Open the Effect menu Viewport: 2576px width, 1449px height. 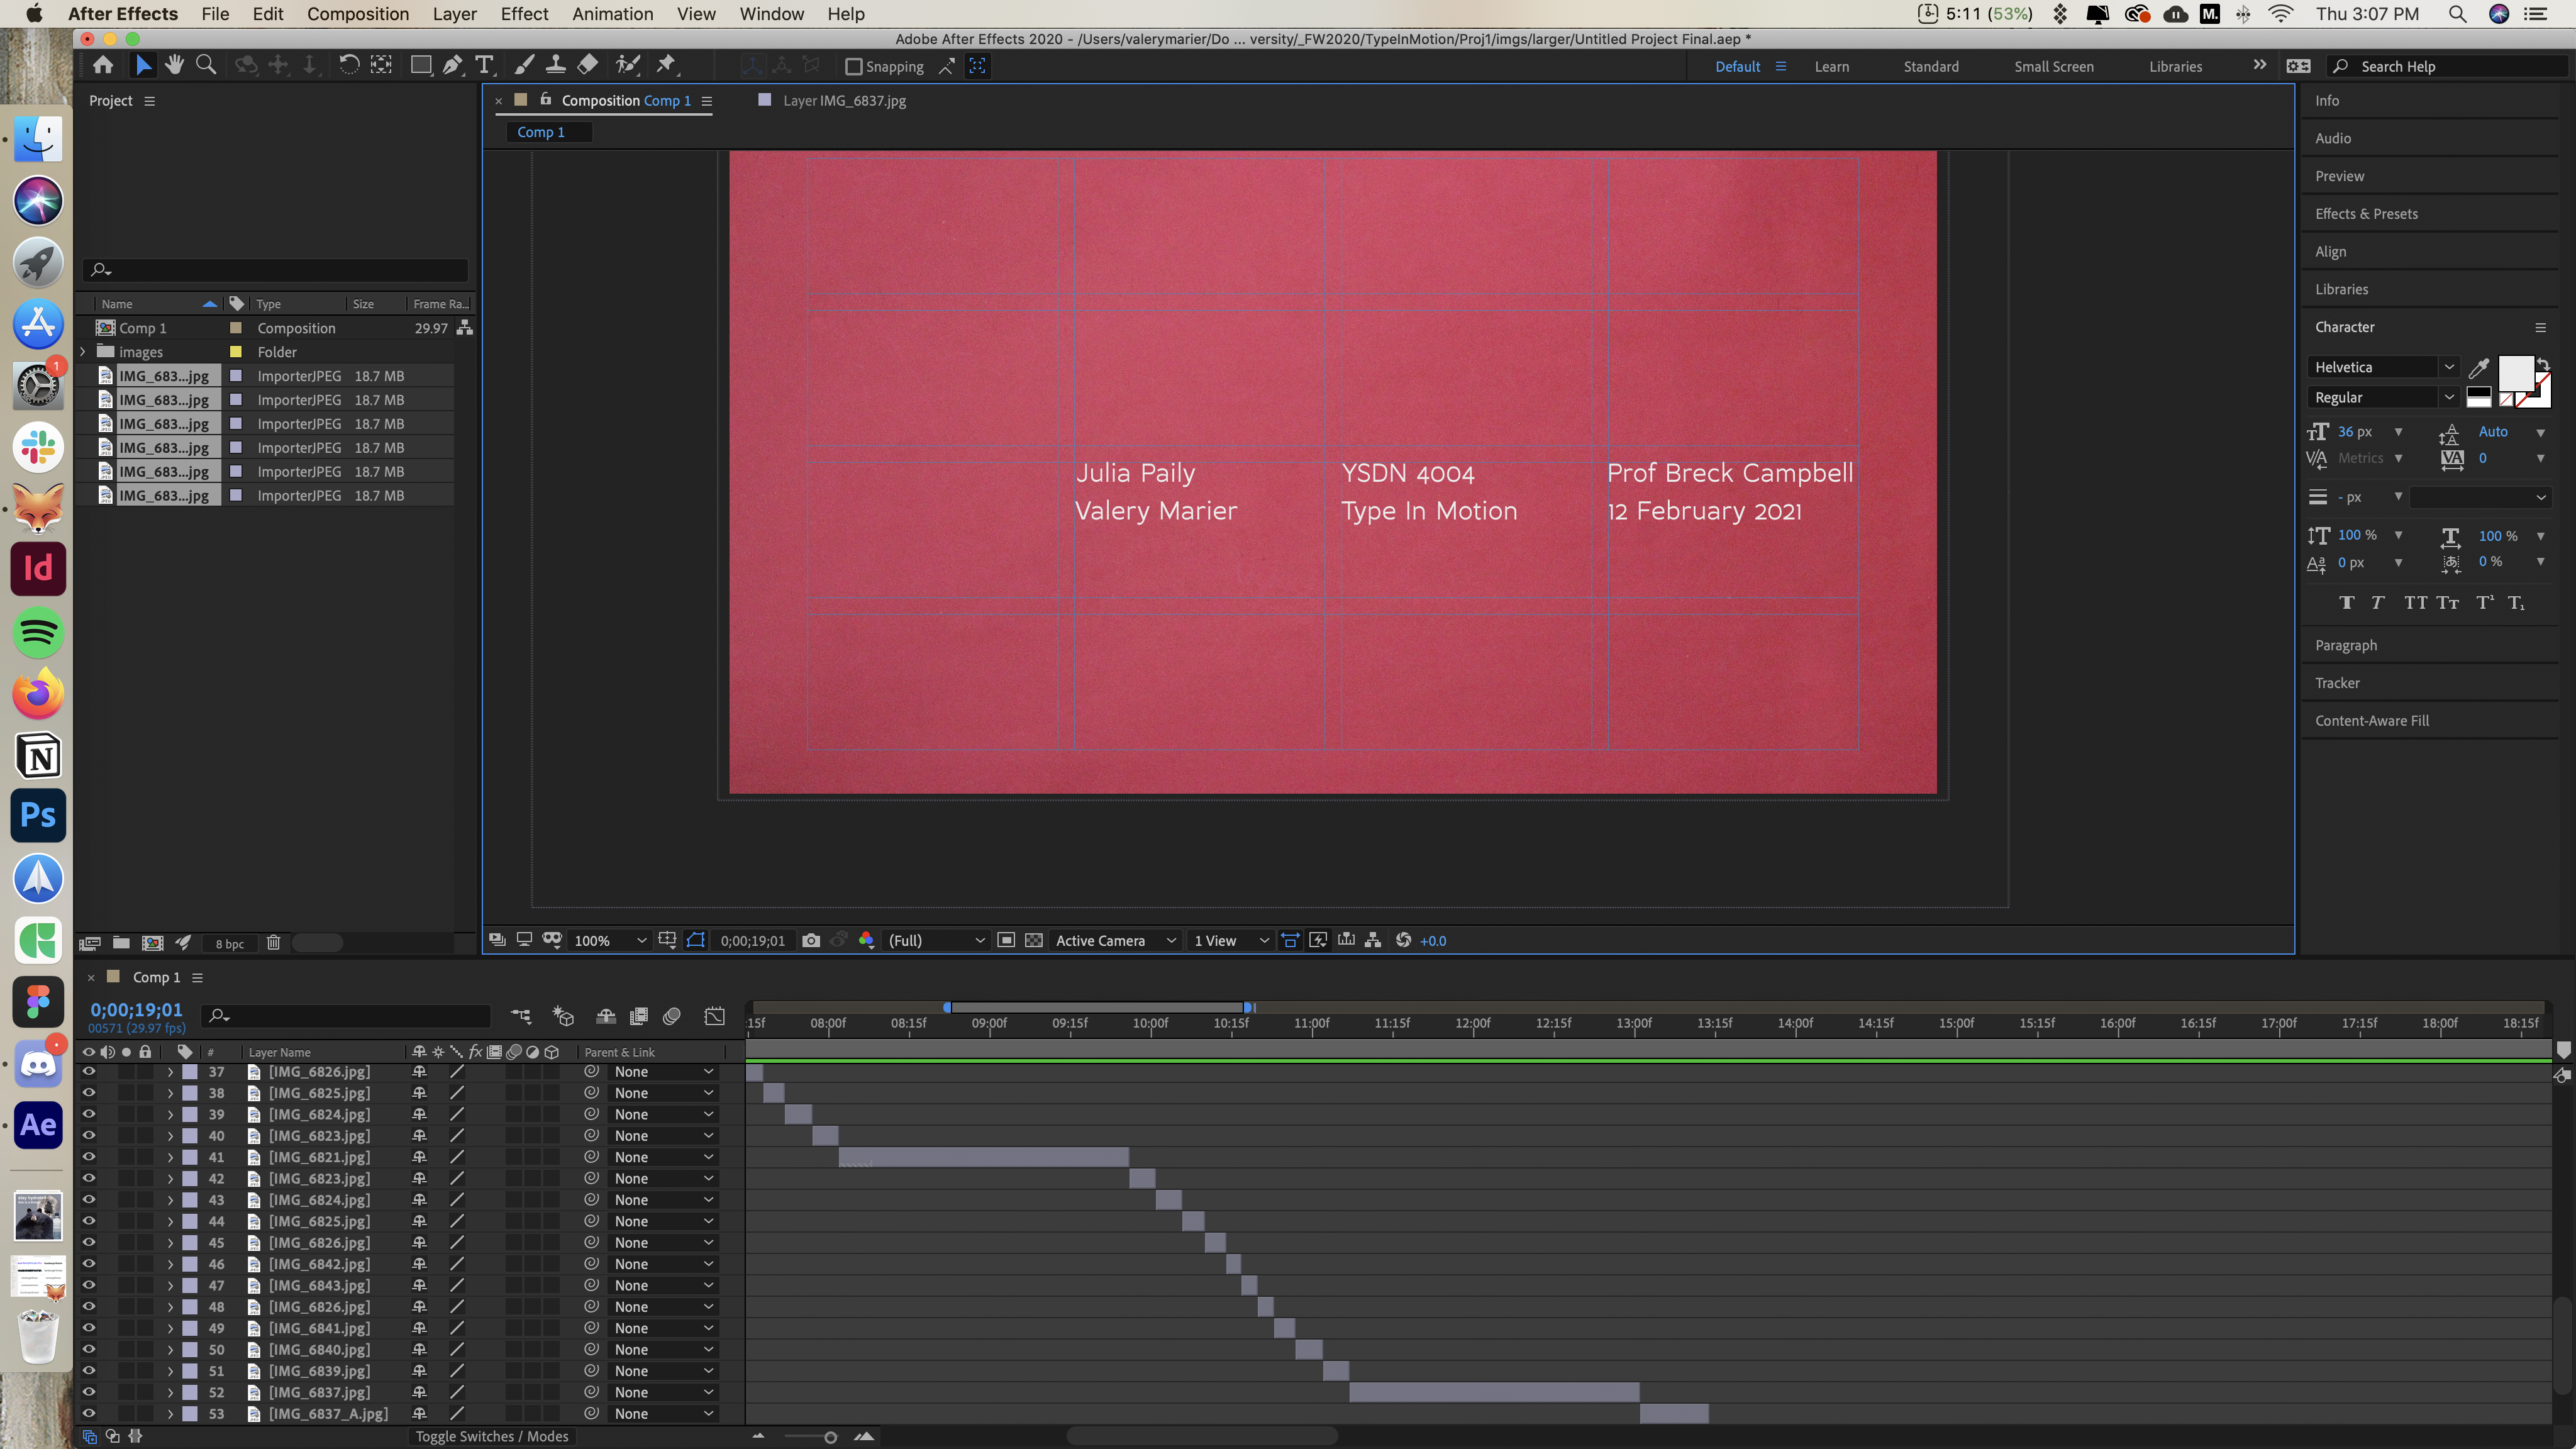524,14
